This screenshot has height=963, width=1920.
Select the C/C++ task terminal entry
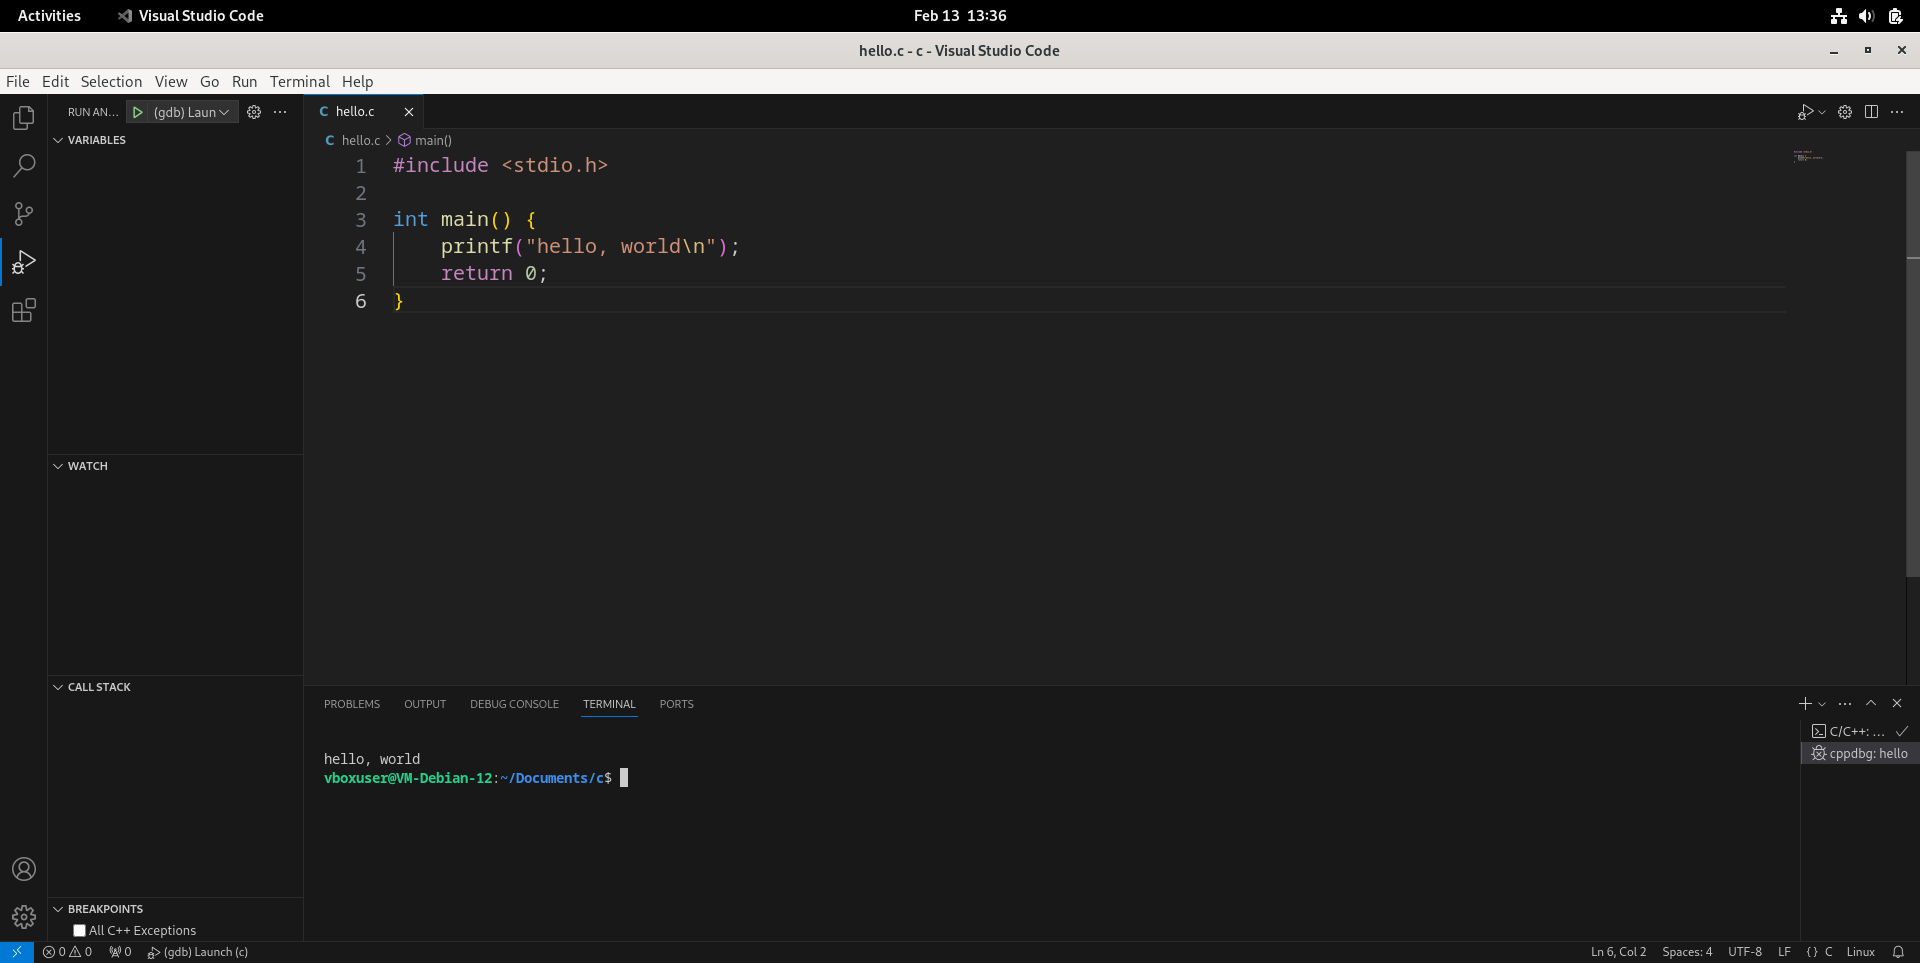1860,731
